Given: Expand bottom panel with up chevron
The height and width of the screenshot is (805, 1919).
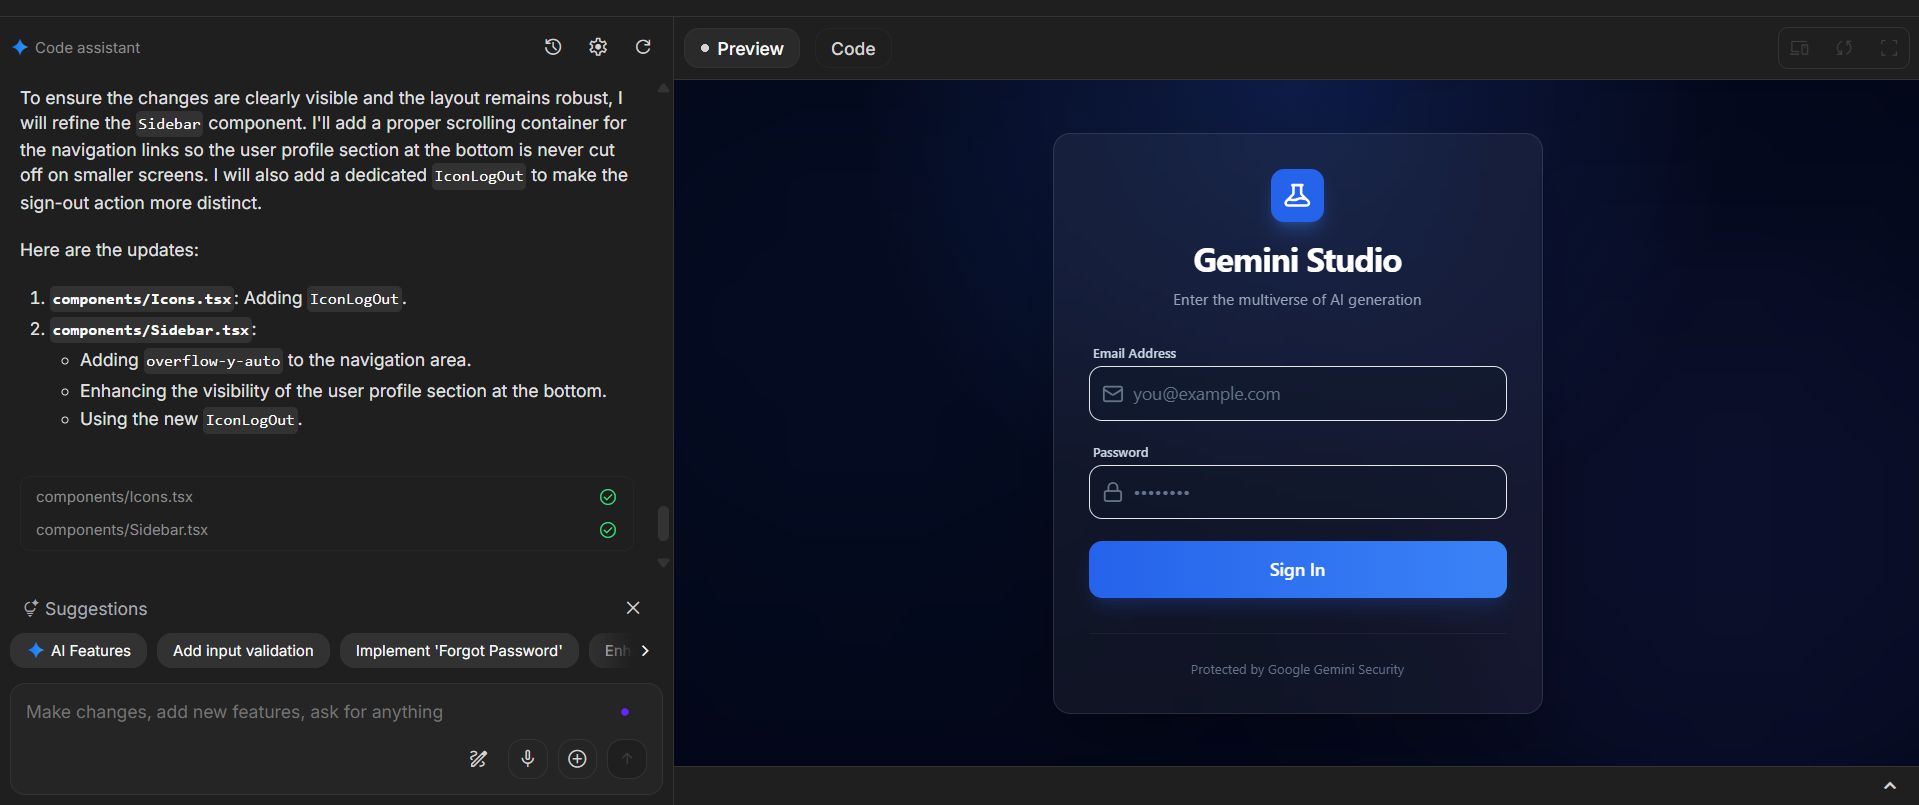Looking at the screenshot, I should click(x=1890, y=786).
